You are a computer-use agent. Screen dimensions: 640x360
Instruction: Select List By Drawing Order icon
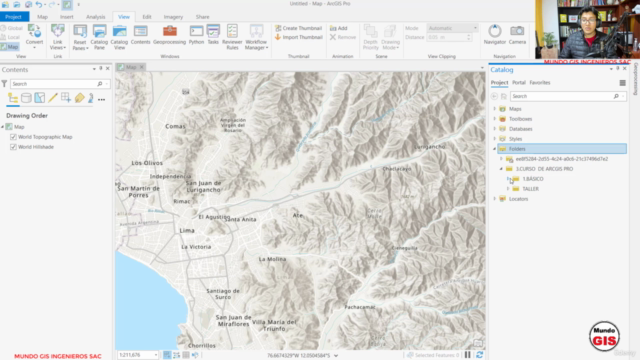coord(13,98)
